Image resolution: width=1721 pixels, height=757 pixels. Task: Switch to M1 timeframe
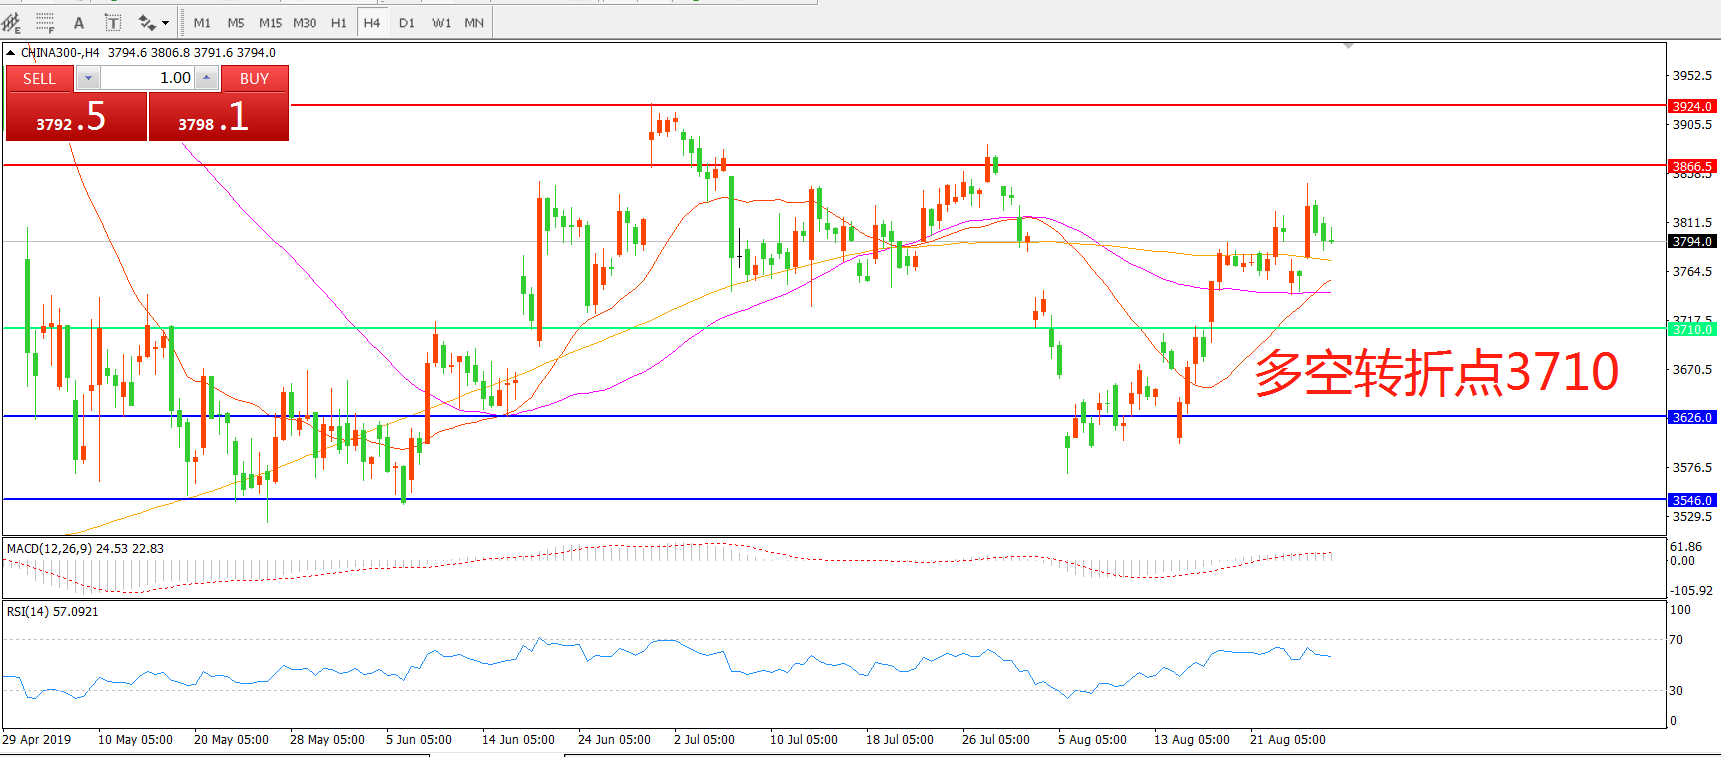pos(202,22)
